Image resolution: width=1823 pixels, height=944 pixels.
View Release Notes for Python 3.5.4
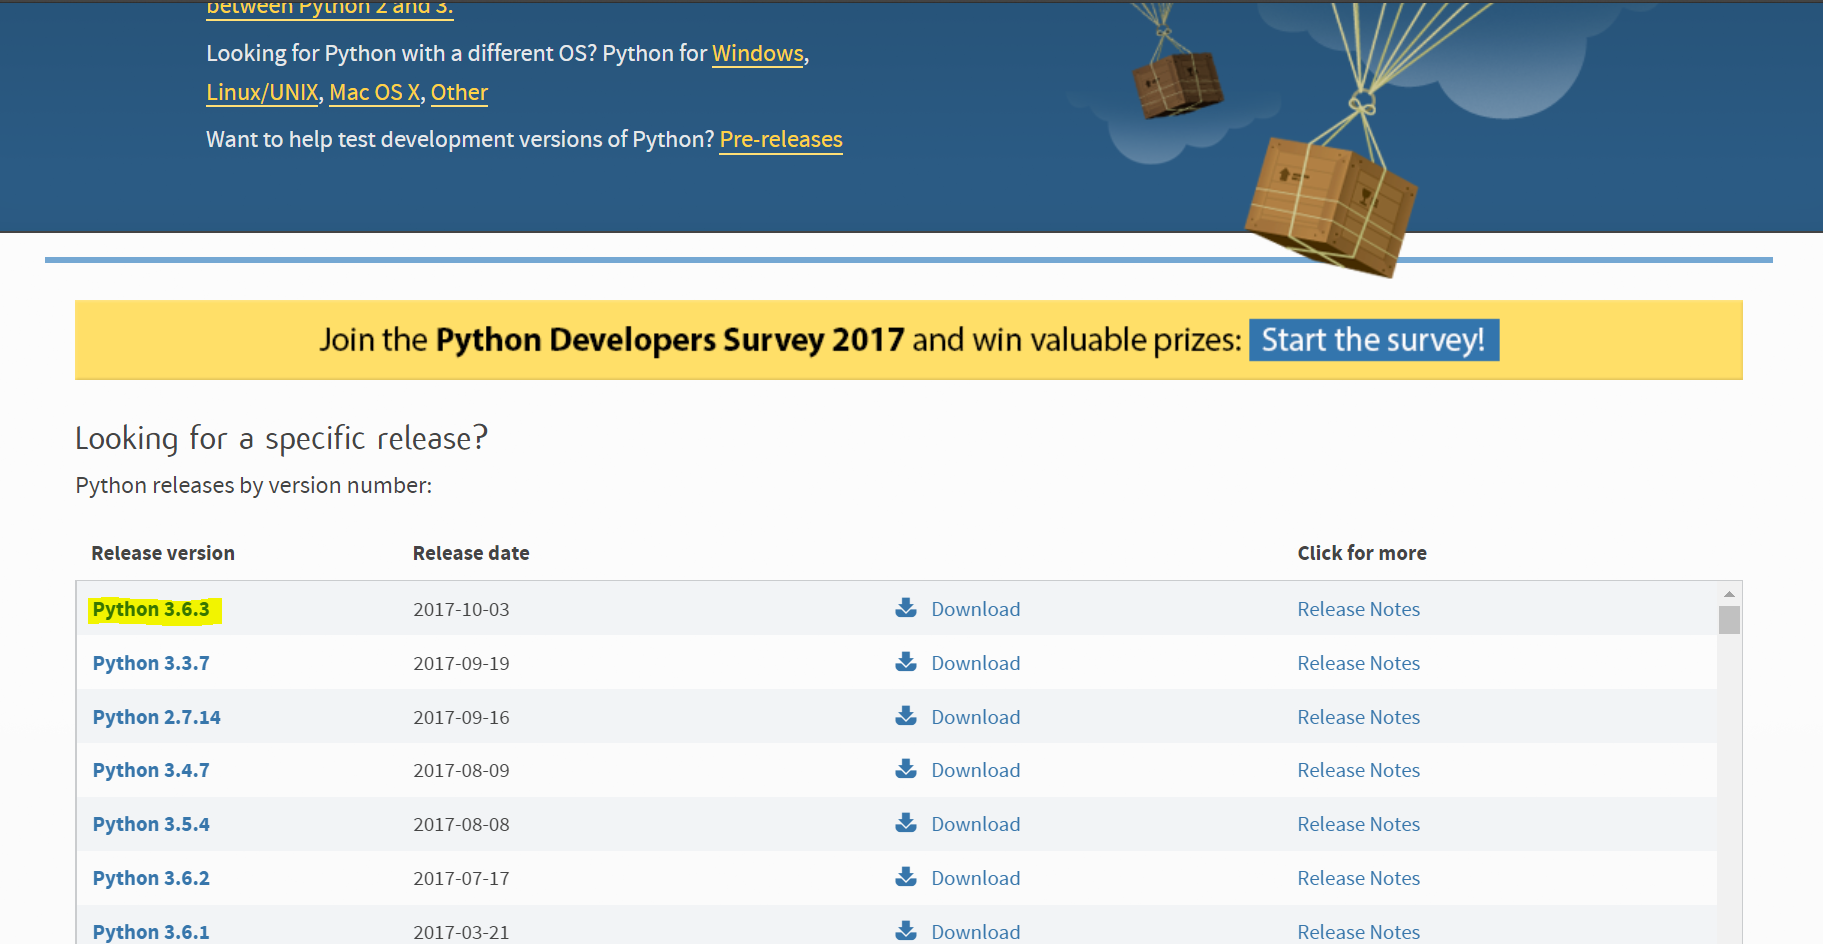pyautogui.click(x=1358, y=824)
